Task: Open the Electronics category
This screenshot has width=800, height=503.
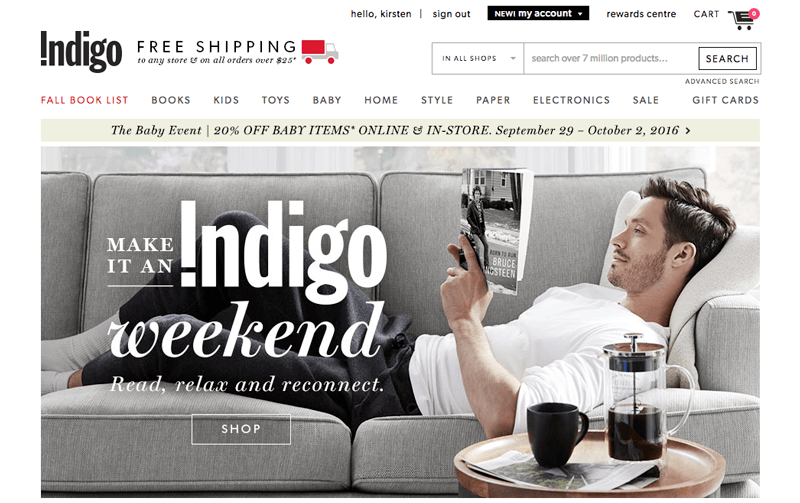Action: tap(571, 100)
